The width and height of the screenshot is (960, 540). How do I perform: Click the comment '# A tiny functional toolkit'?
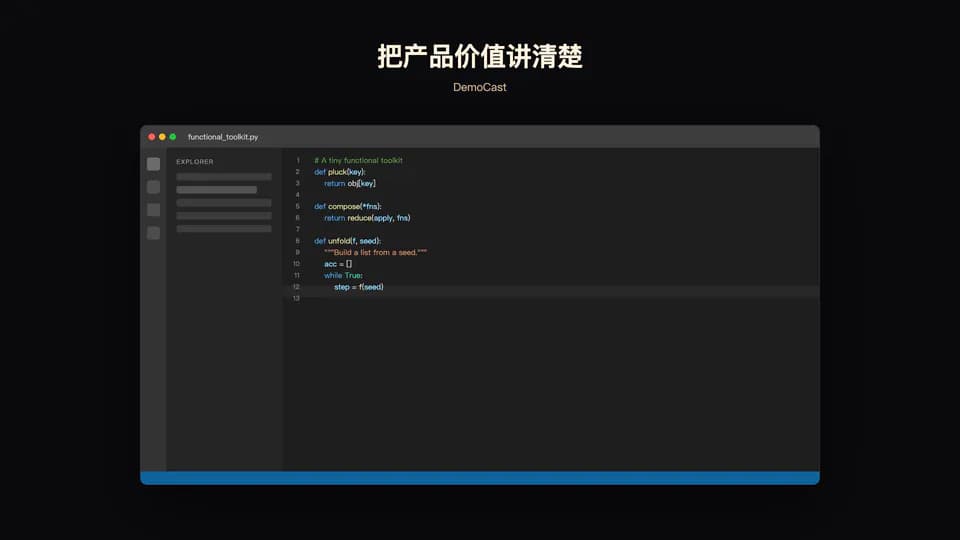point(358,160)
